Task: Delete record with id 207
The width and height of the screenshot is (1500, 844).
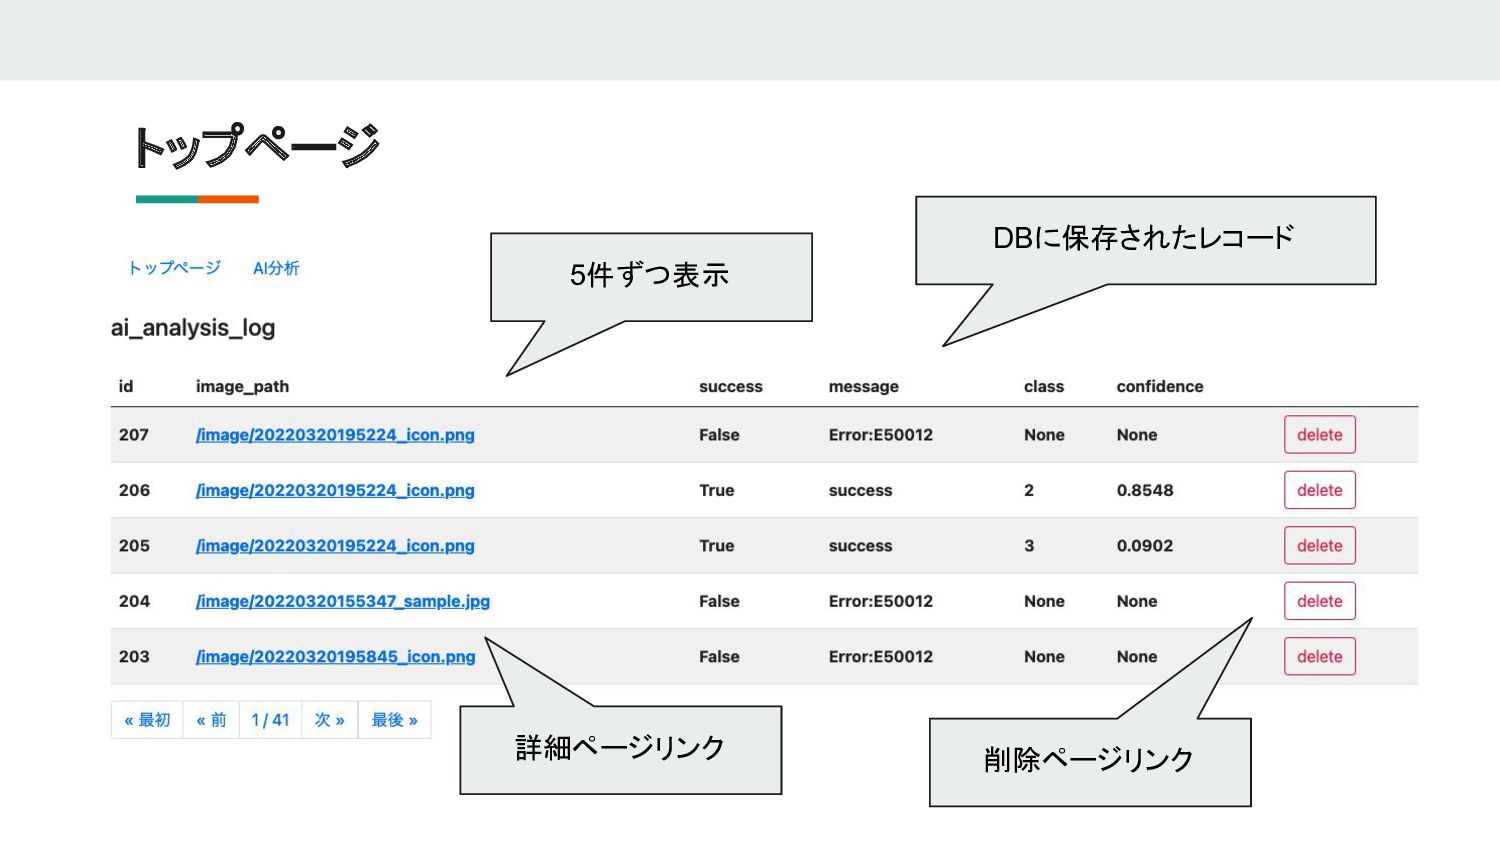Action: click(x=1320, y=435)
